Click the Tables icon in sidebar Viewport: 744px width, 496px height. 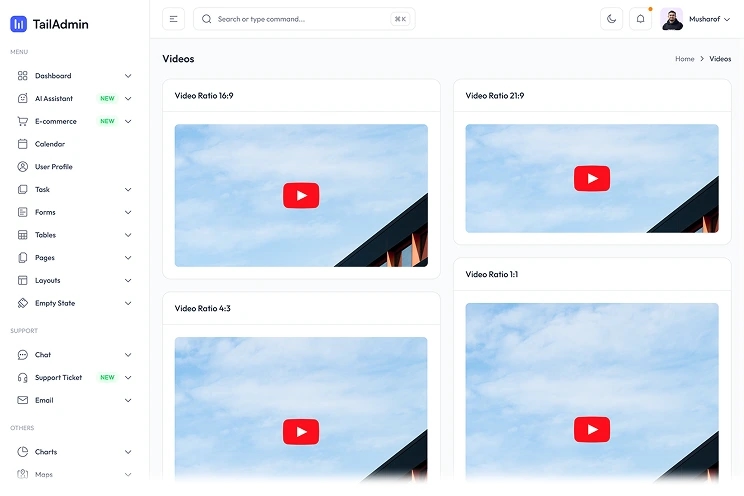pos(22,235)
